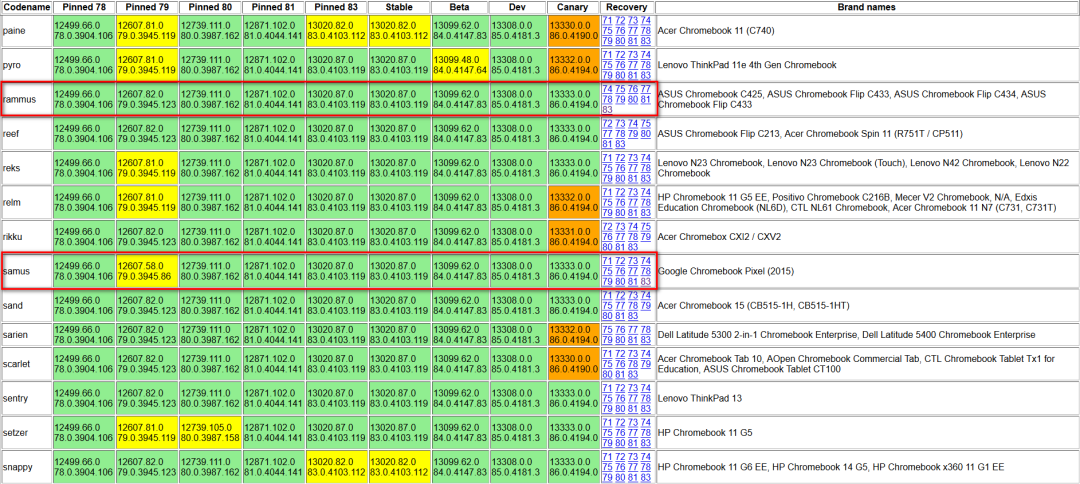This screenshot has height=484, width=1080.
Task: Open recovery link 83 in samus row
Action: (645, 281)
